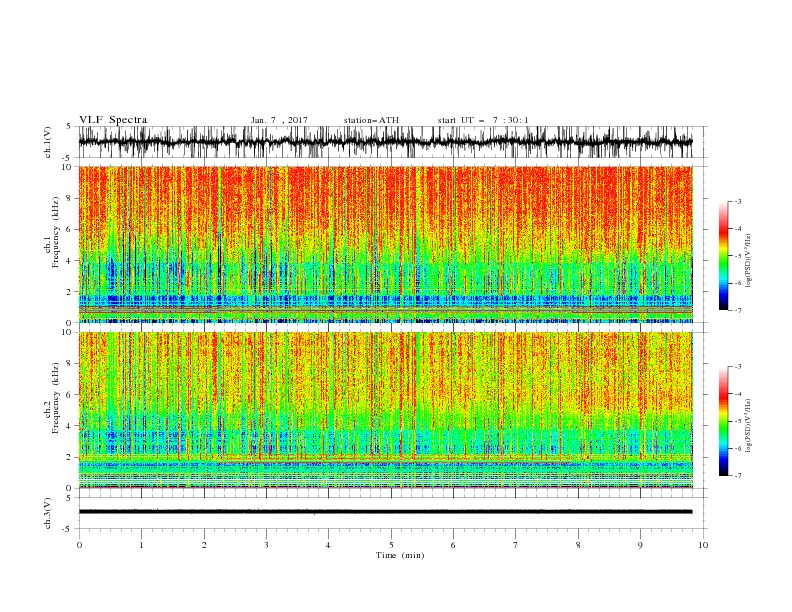Click the "-7" tick on the upper colorbar
The height and width of the screenshot is (612, 792).
point(738,310)
